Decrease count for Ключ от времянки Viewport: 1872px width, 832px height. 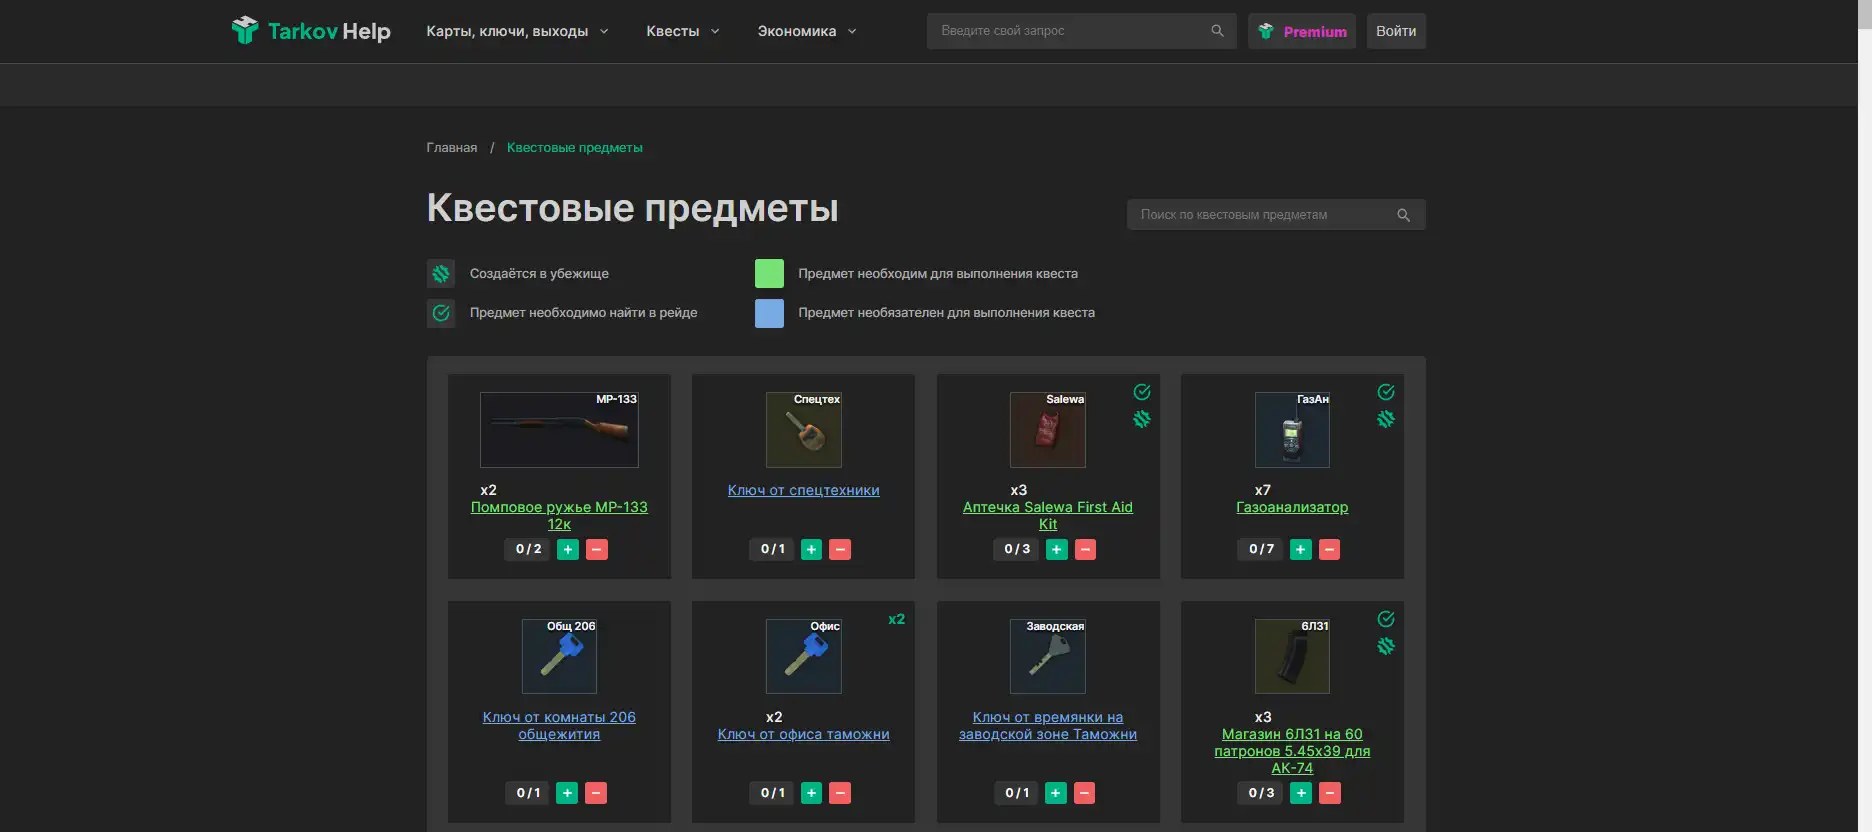1085,793
